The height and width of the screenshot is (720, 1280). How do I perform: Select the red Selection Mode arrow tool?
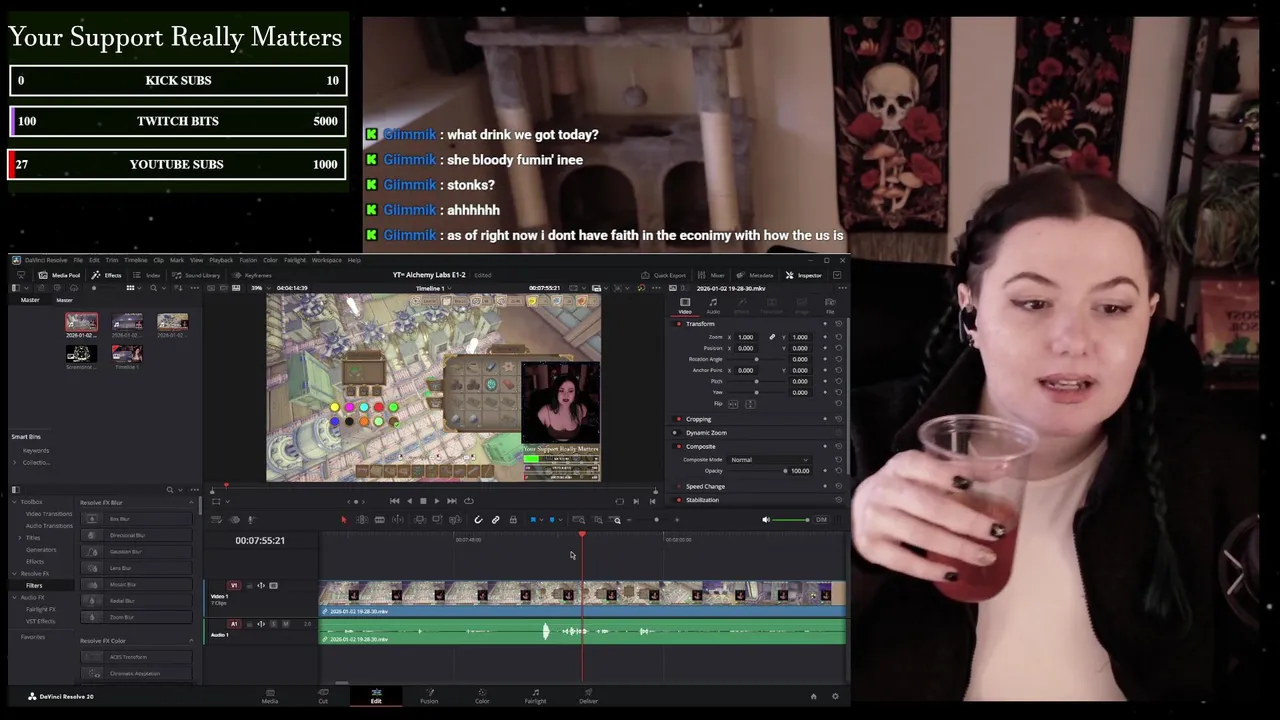[x=344, y=520]
